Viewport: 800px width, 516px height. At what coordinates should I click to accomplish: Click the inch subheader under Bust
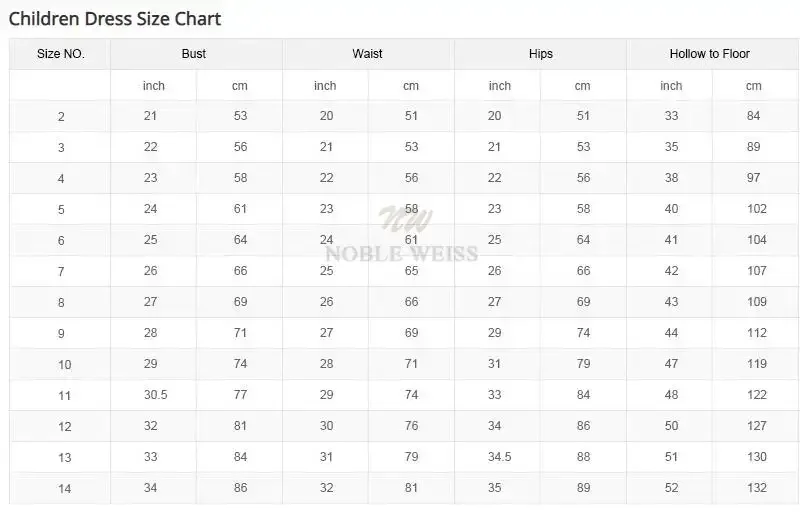[154, 86]
